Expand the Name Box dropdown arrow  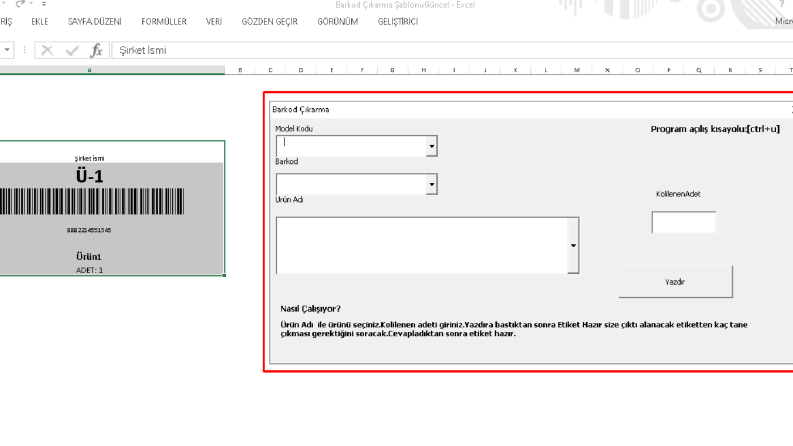[7, 50]
